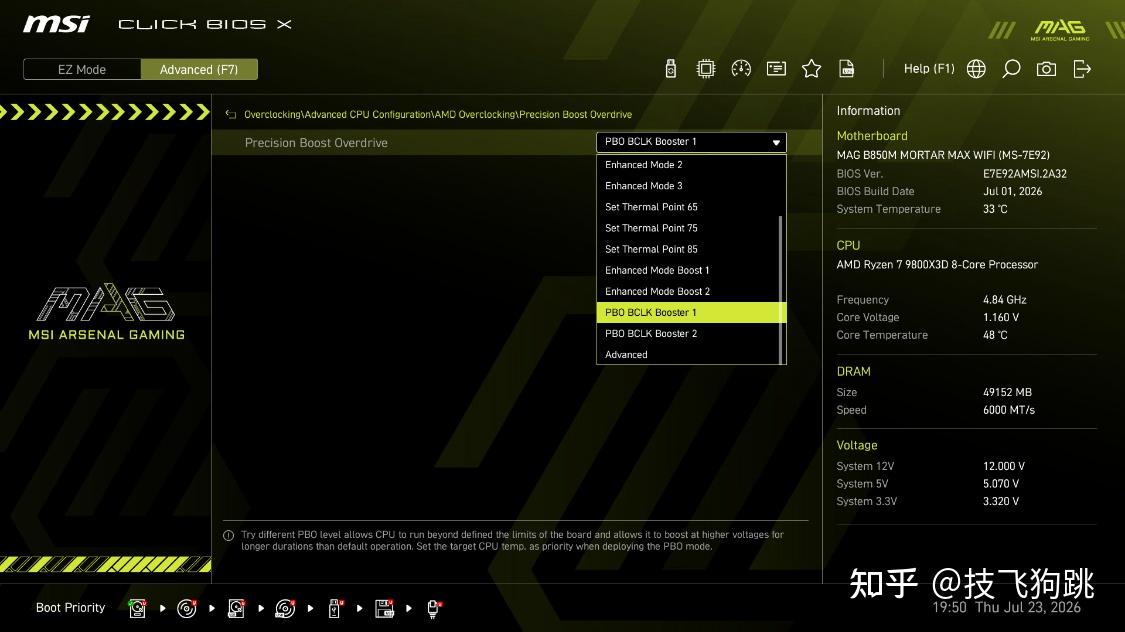Screen dimensions: 1125x632
Task: Click the breadcrumb path Overclocking\Advanced CPU Configuration
Action: coord(337,114)
